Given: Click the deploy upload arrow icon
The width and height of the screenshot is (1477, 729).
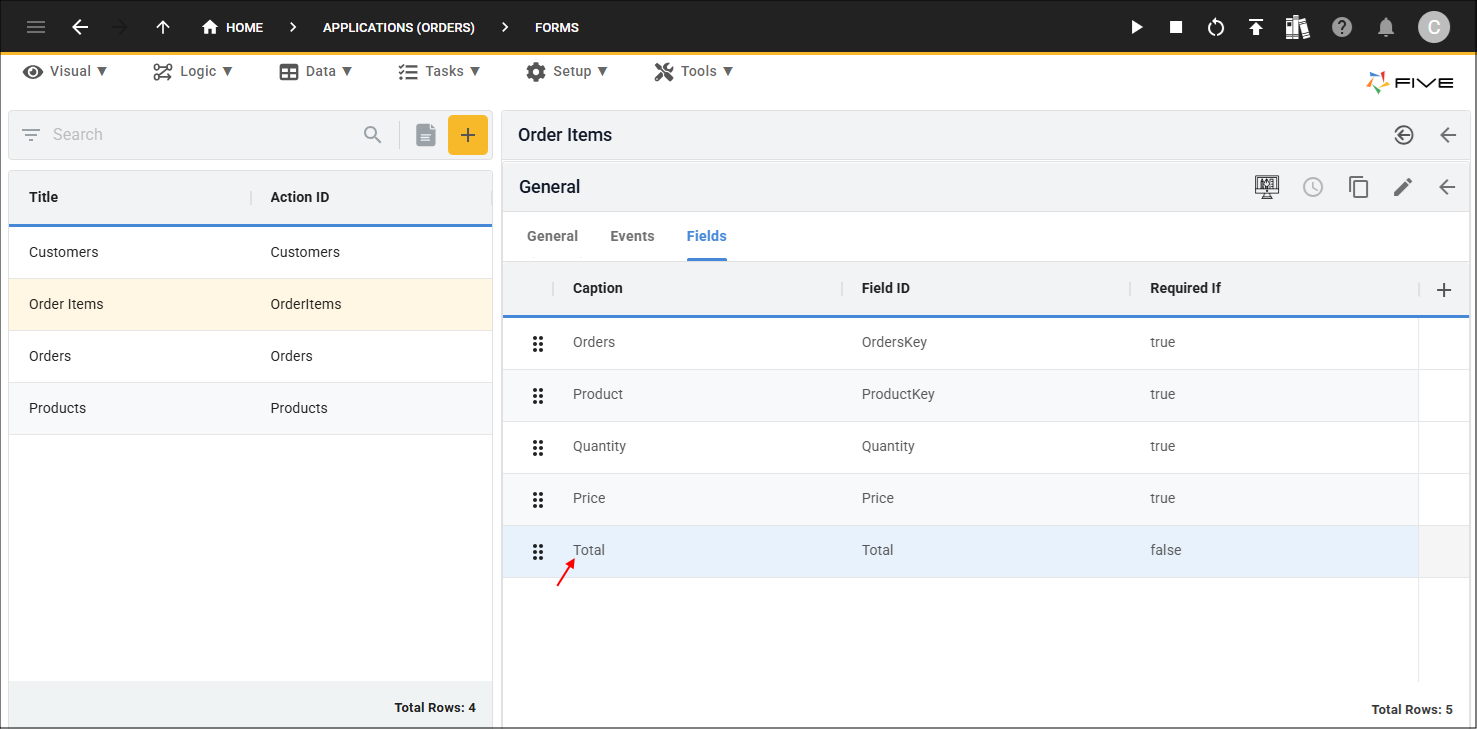Looking at the screenshot, I should click(1256, 27).
